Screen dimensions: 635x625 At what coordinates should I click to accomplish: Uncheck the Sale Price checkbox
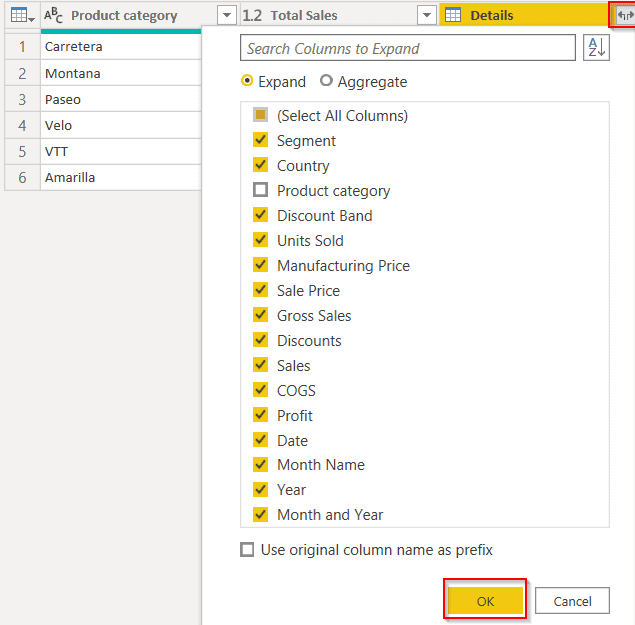(260, 290)
